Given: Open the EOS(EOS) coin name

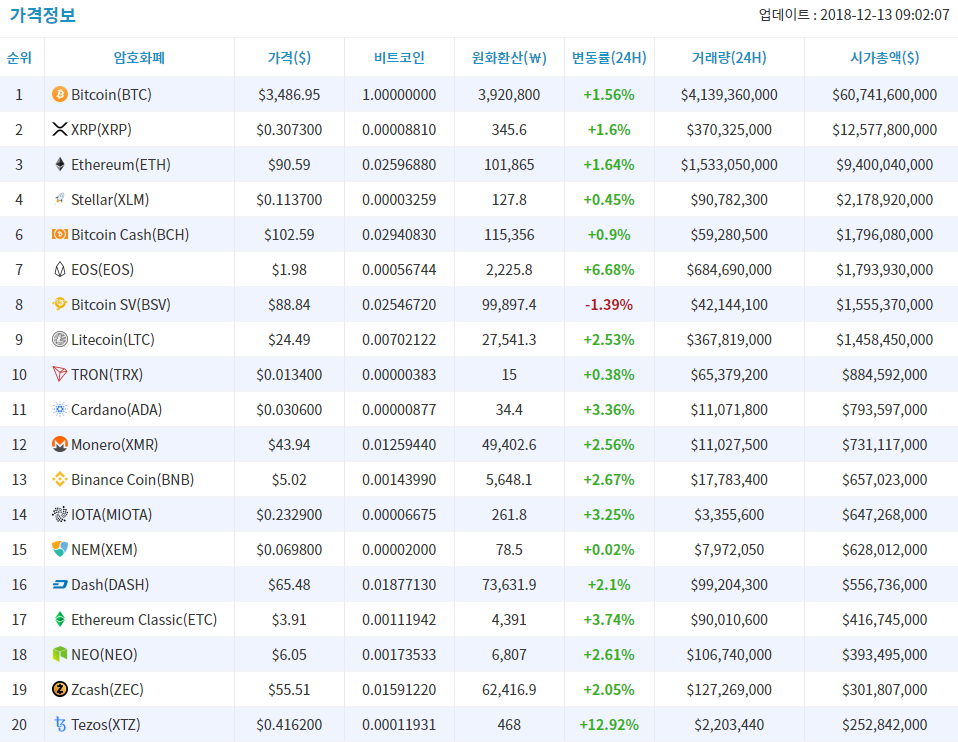Looking at the screenshot, I should point(103,269).
